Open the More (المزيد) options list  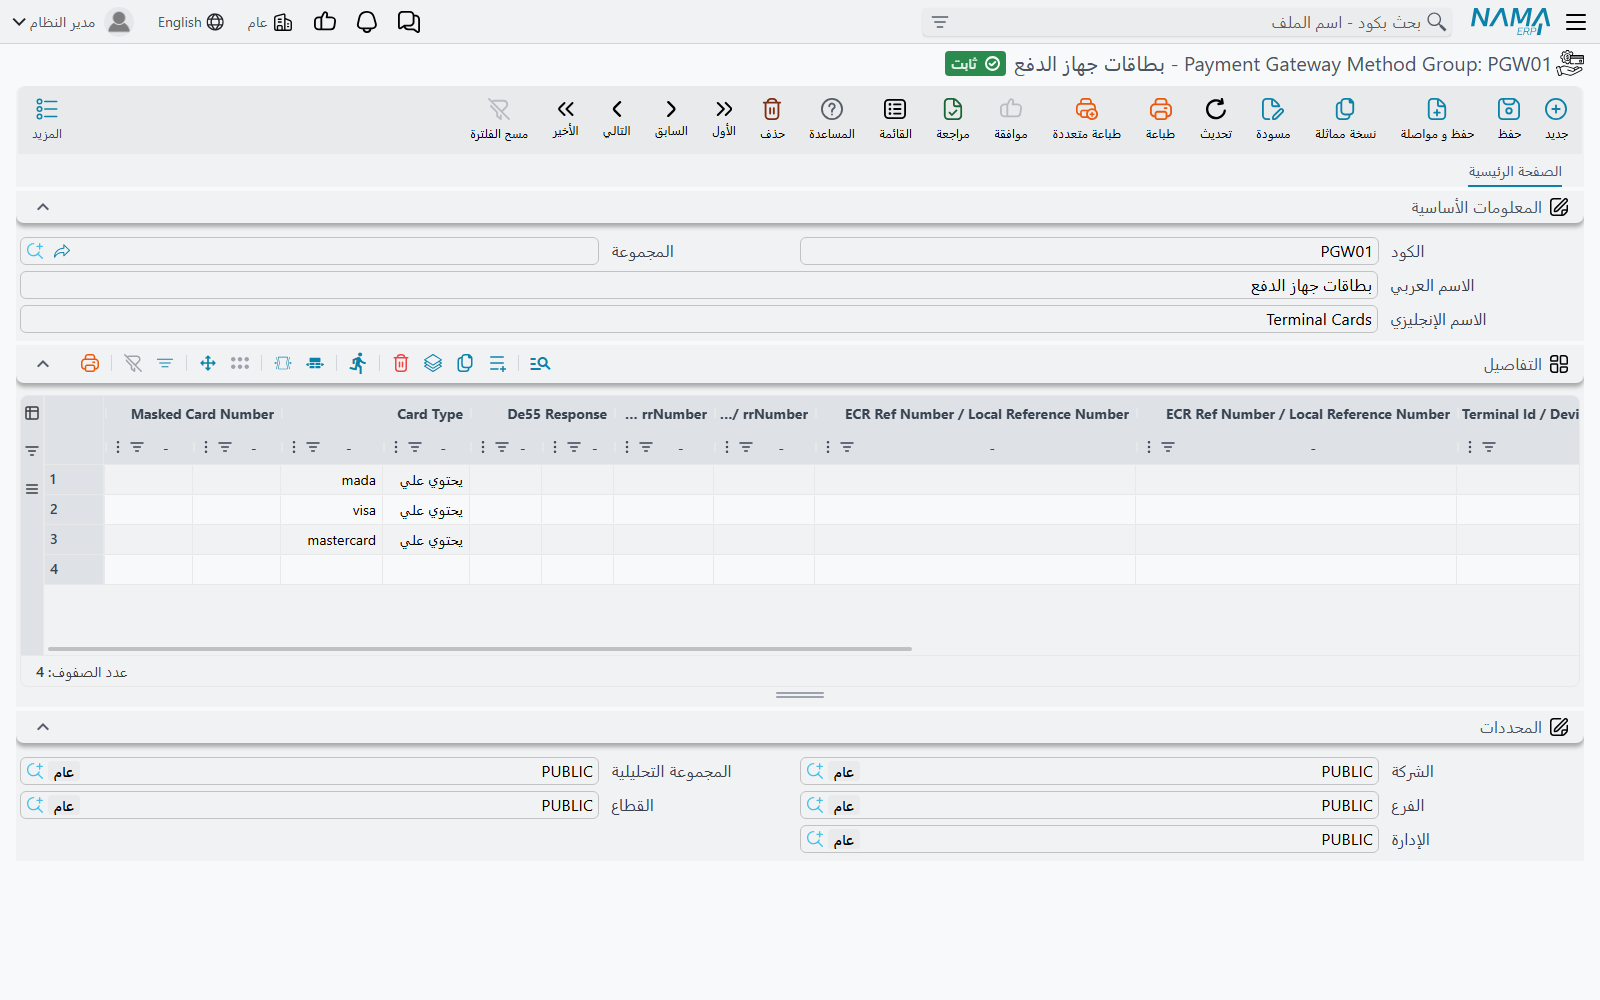(x=47, y=118)
